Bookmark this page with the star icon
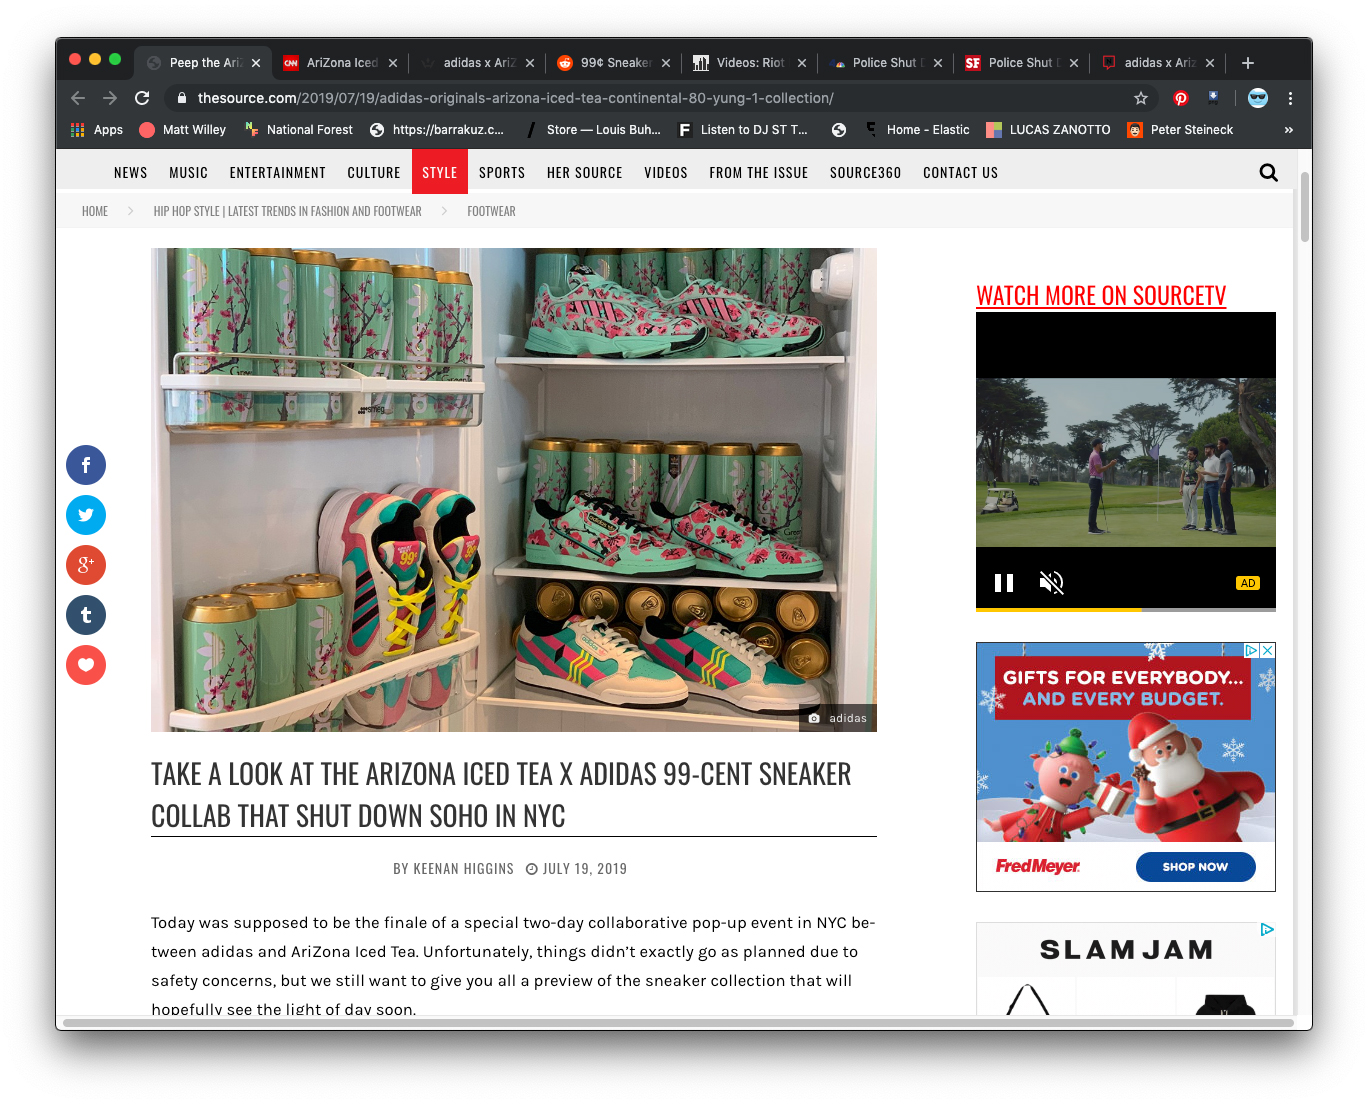1368x1104 pixels. pos(1141,98)
